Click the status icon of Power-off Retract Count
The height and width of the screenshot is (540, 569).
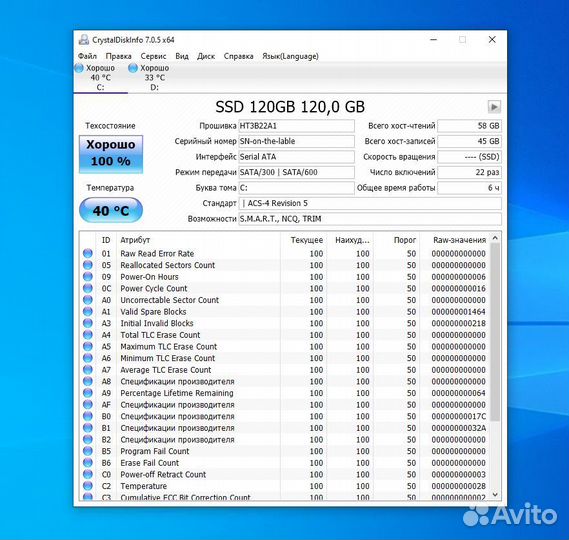(x=88, y=474)
